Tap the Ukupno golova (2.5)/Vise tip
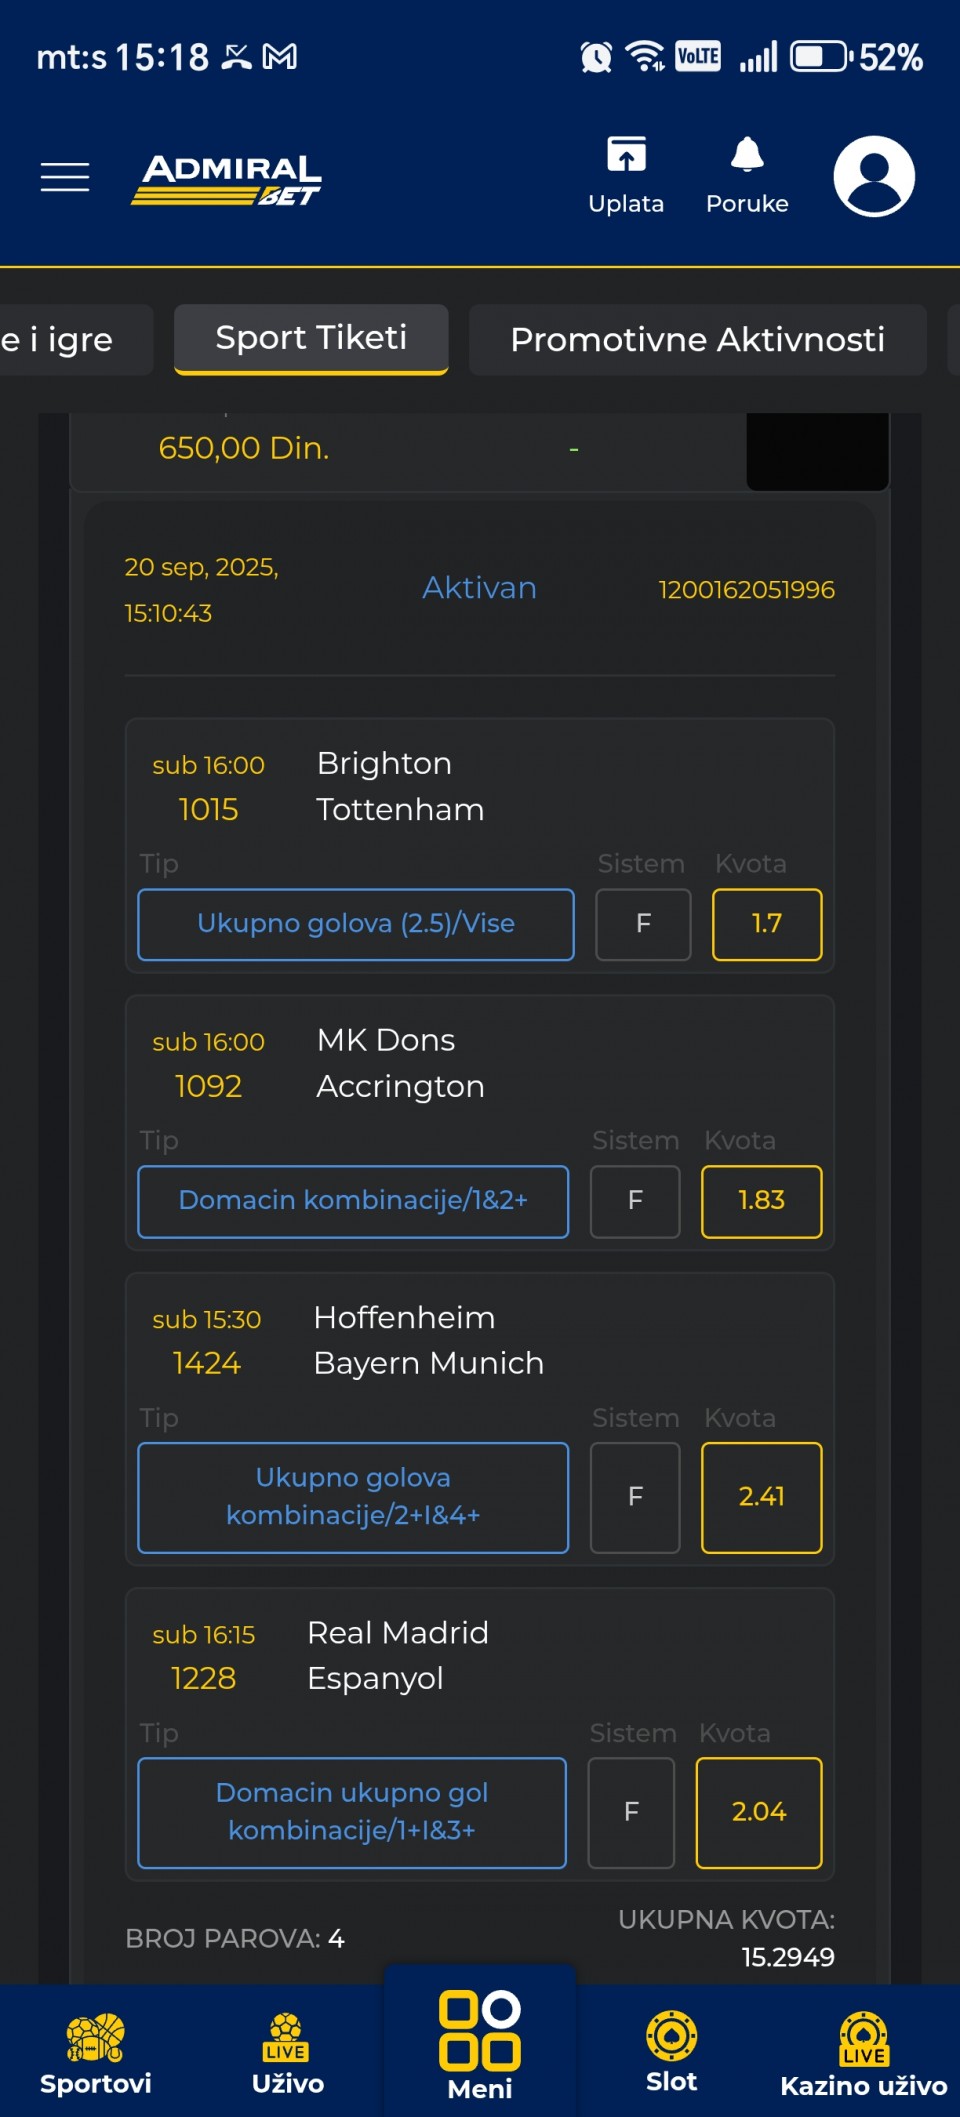This screenshot has height=2117, width=960. click(x=356, y=924)
